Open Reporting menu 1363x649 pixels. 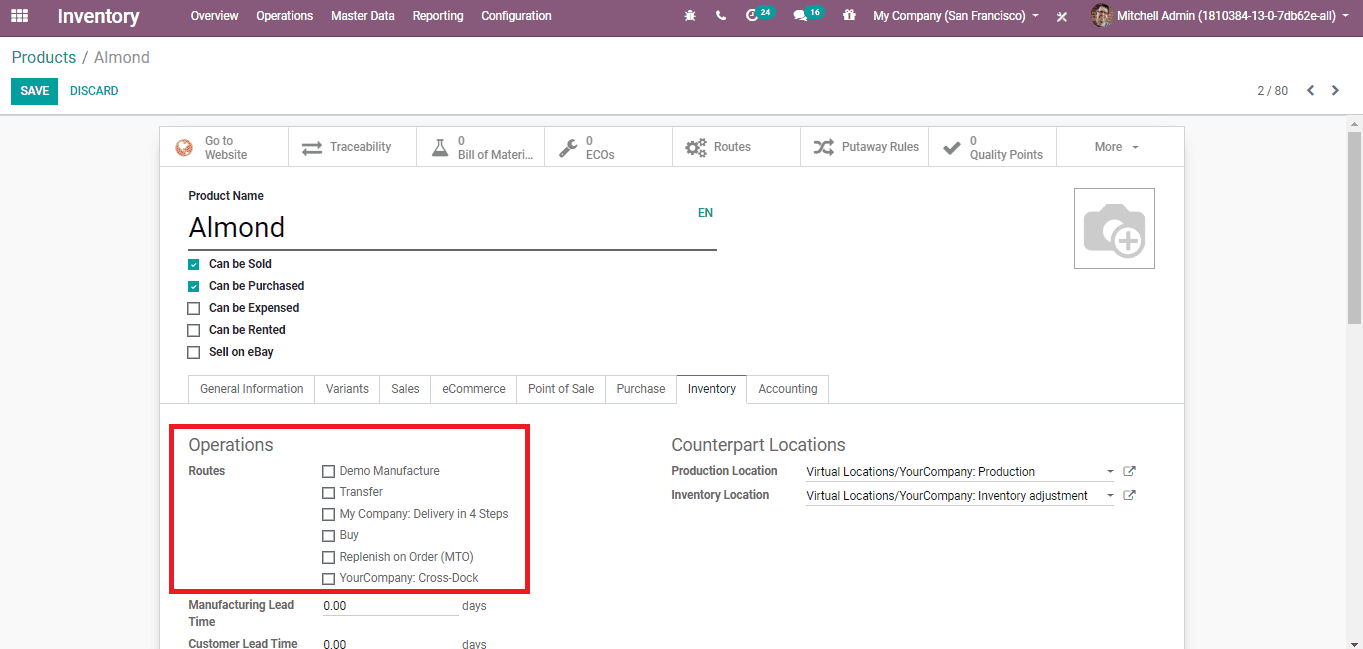tap(438, 16)
